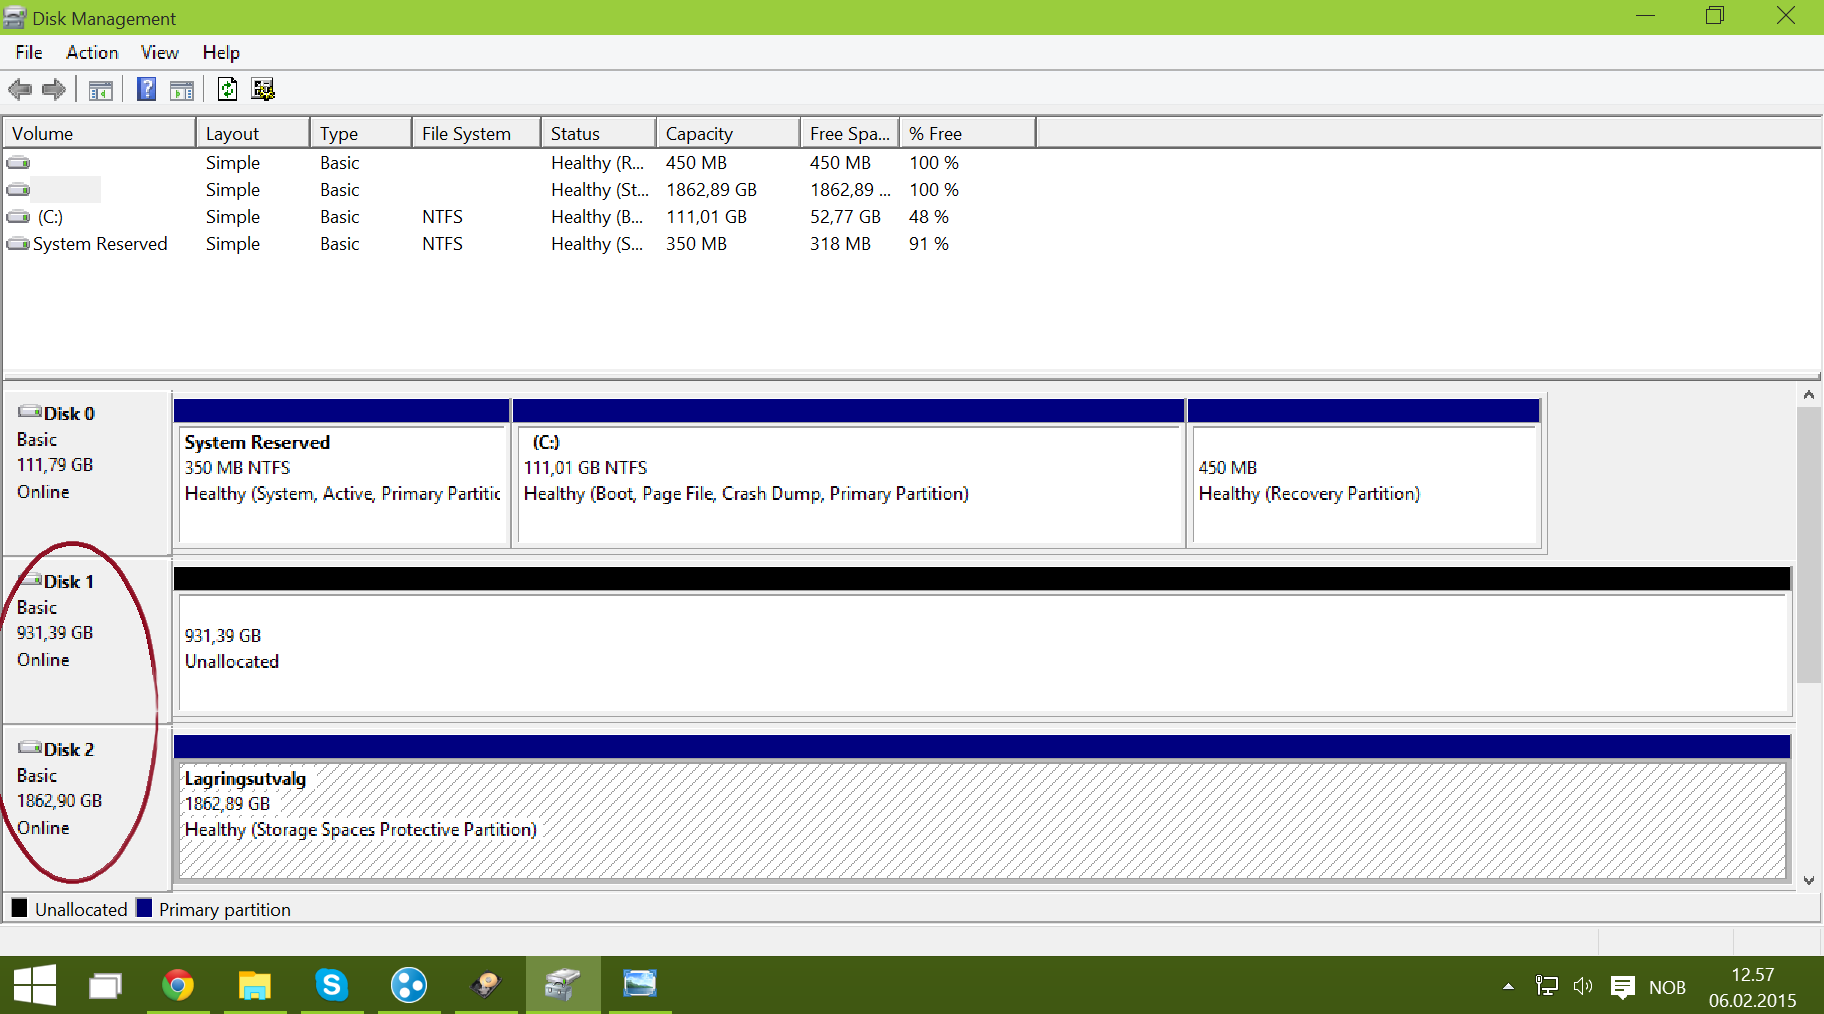Open the Help toolbar icon

pos(146,90)
